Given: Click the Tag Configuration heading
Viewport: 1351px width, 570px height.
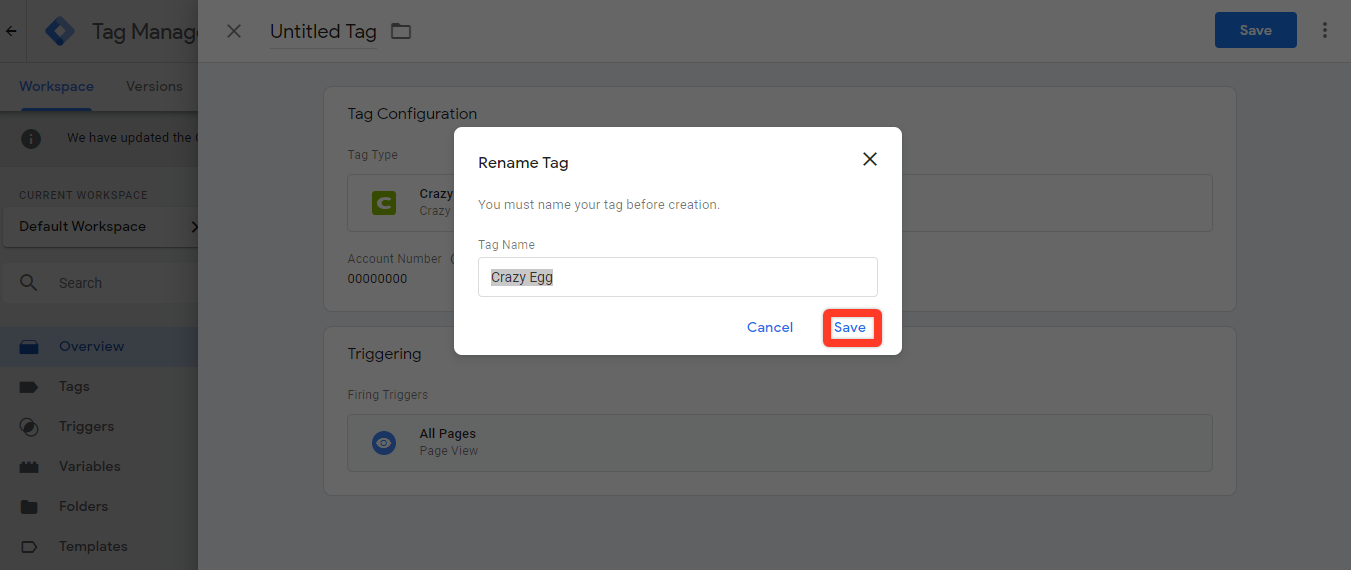Looking at the screenshot, I should pyautogui.click(x=412, y=114).
